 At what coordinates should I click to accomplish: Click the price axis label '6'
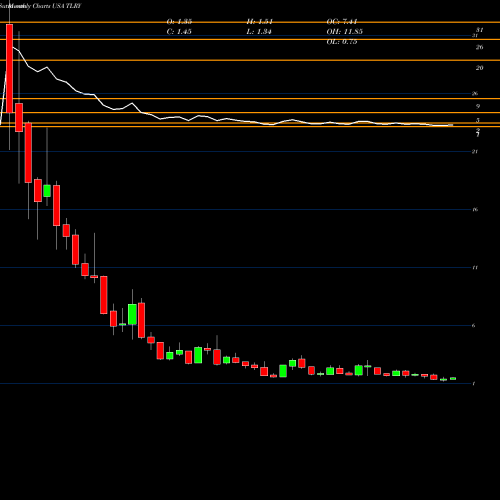(474, 325)
